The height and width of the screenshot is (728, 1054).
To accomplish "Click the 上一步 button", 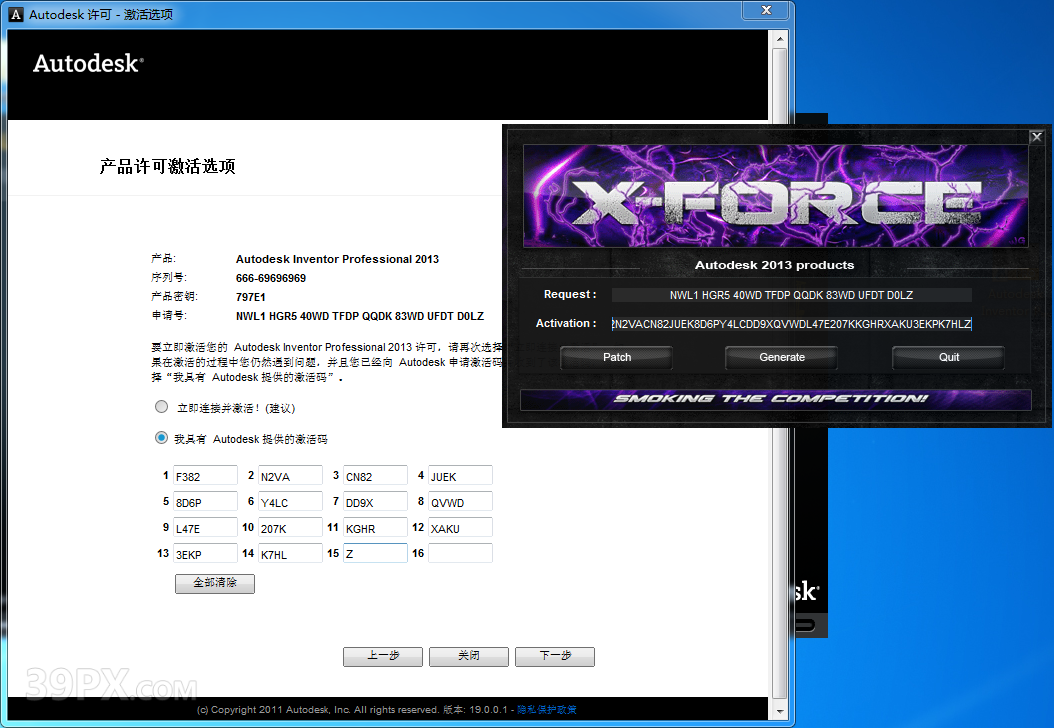I will click(x=382, y=656).
